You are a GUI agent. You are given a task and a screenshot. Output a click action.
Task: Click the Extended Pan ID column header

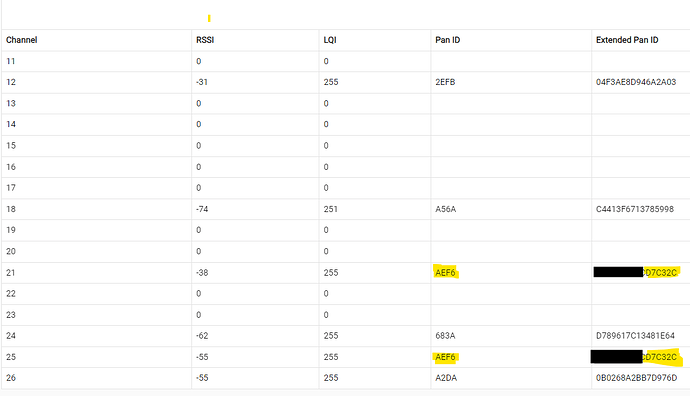627,40
